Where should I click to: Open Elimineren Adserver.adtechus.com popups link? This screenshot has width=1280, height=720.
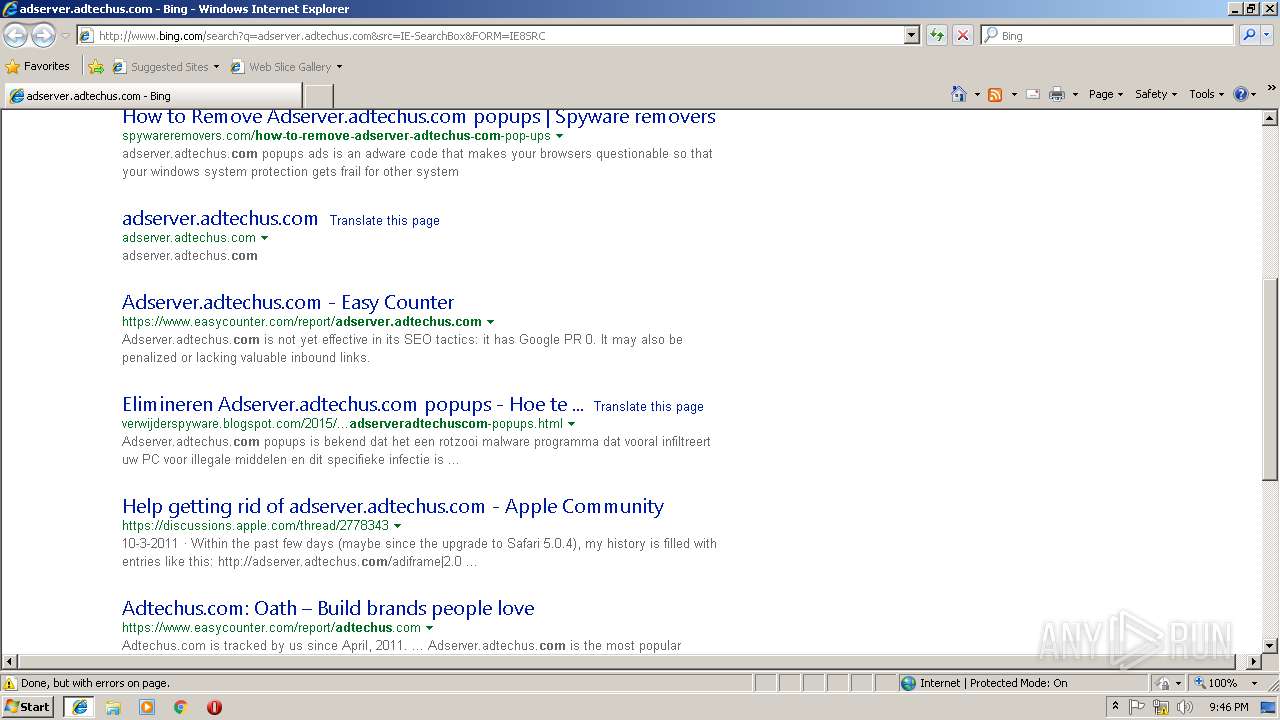353,404
